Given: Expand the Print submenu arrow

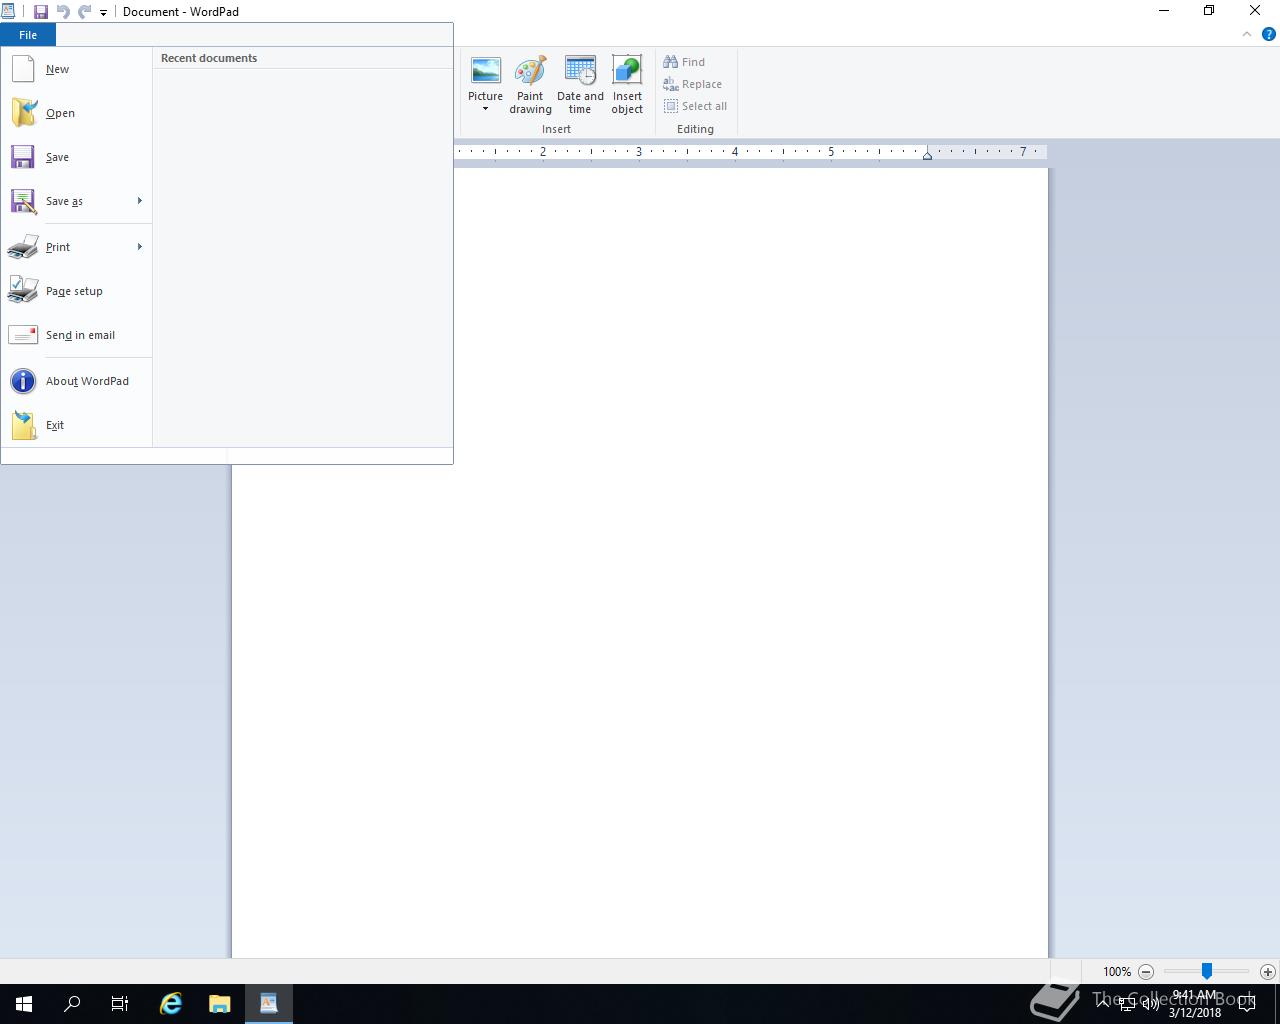Looking at the screenshot, I should (139, 247).
